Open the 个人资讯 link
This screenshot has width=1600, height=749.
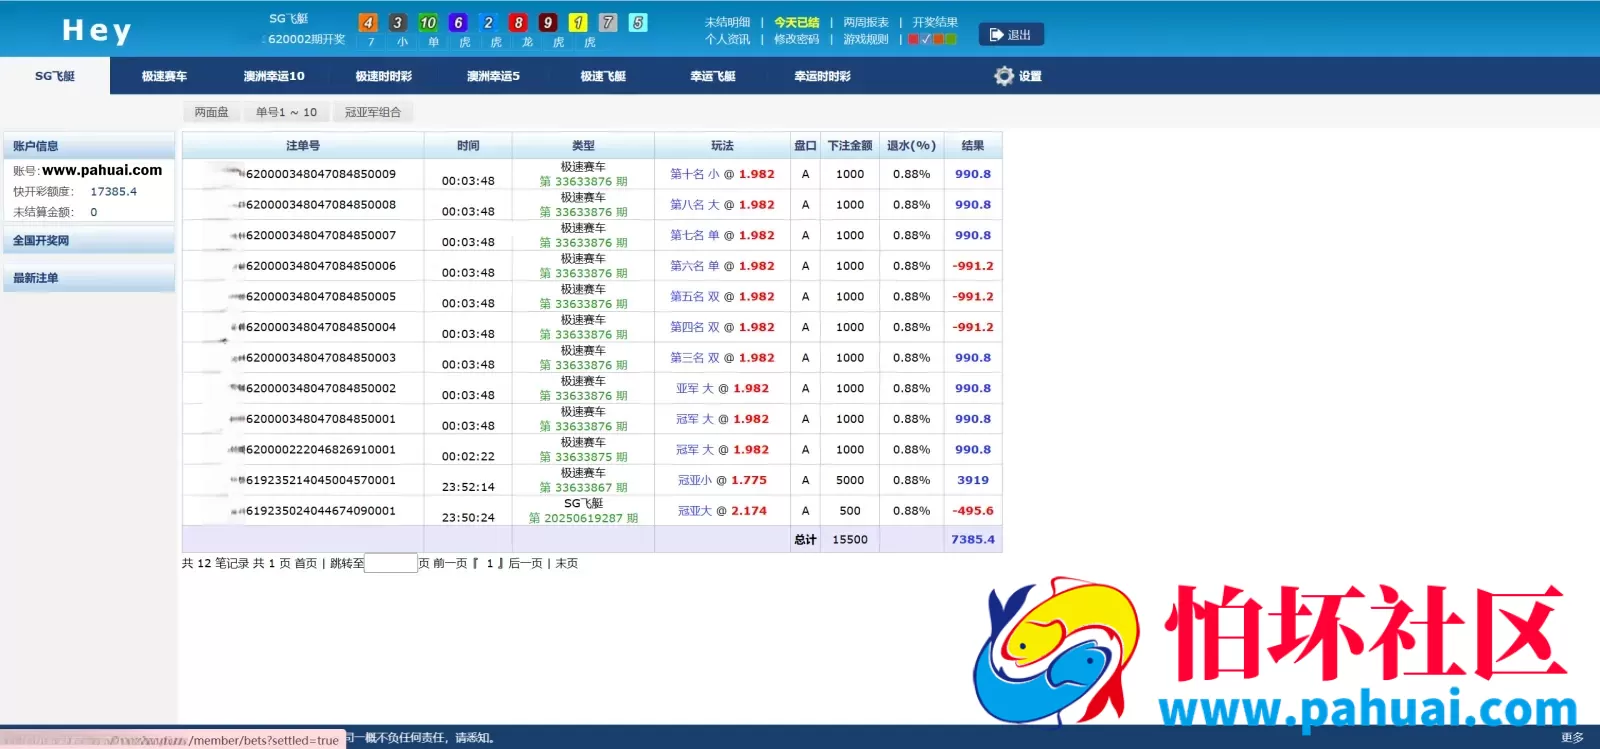[727, 39]
